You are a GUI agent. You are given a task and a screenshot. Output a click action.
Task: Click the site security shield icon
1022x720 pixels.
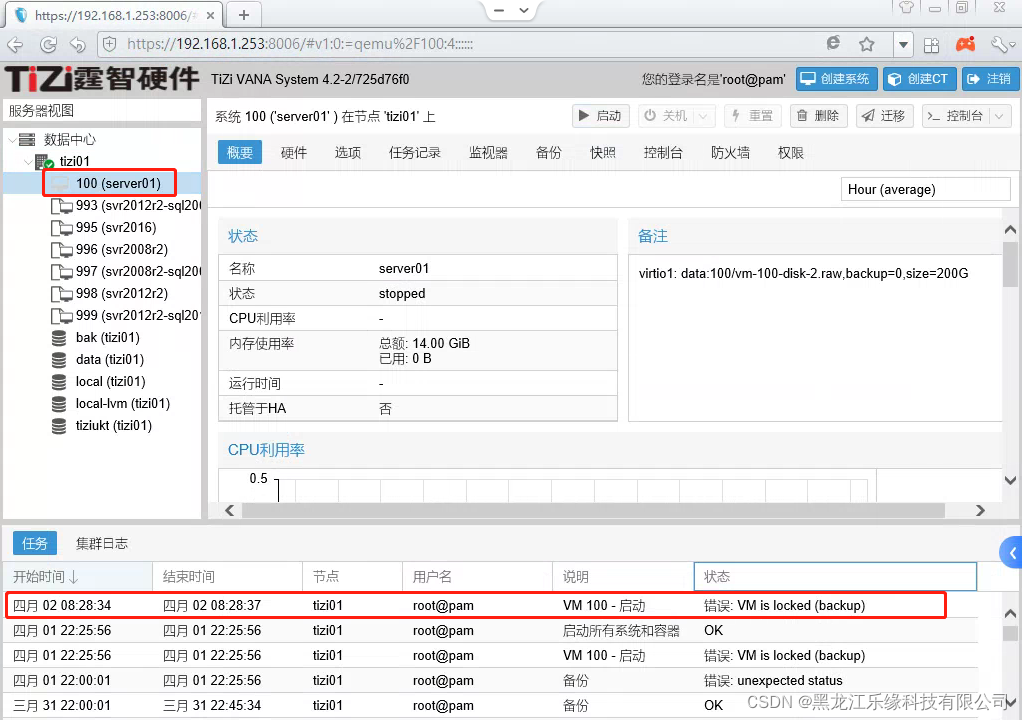(x=110, y=44)
